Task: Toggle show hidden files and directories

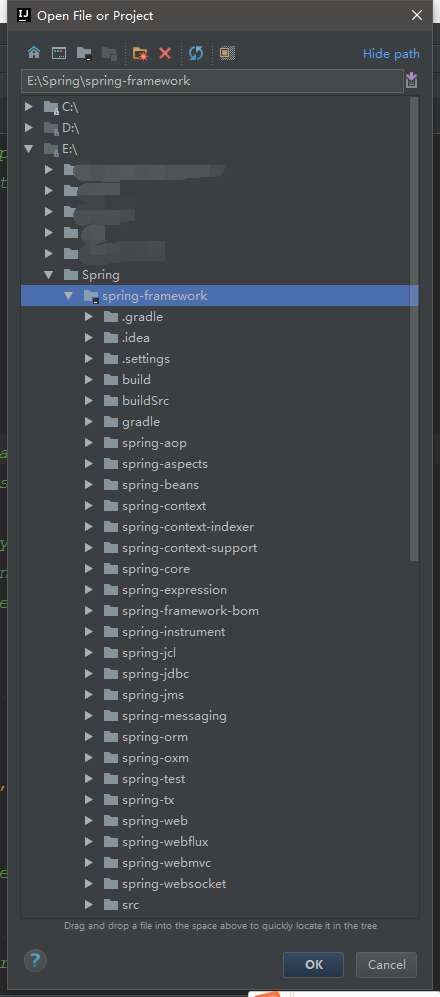Action: pos(228,53)
